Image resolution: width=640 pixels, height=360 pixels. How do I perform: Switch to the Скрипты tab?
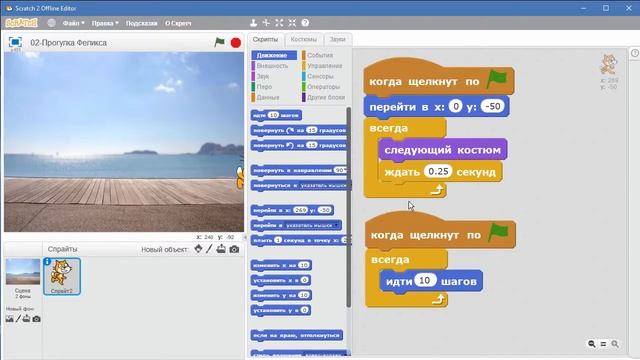[265, 40]
